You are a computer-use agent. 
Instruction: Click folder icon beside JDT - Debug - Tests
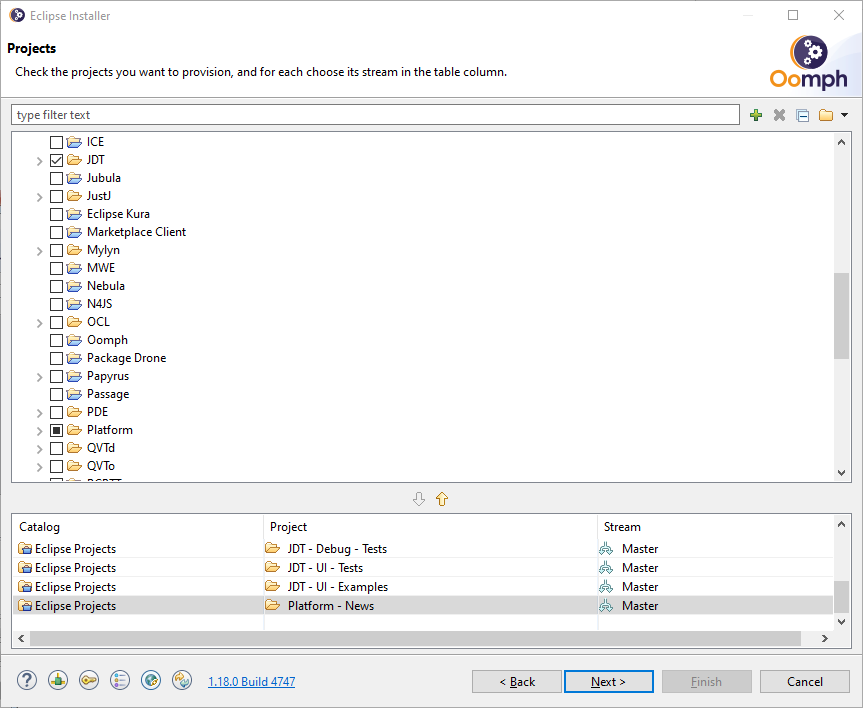(x=272, y=548)
